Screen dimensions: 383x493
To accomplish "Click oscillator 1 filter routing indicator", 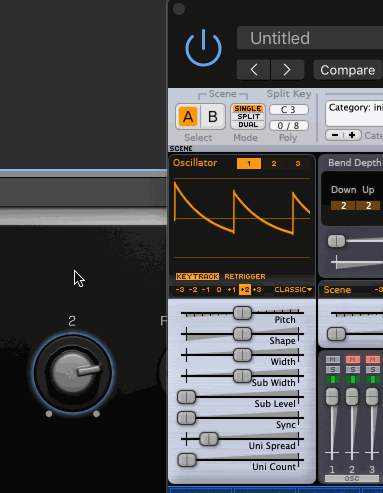I will pos(332,379).
